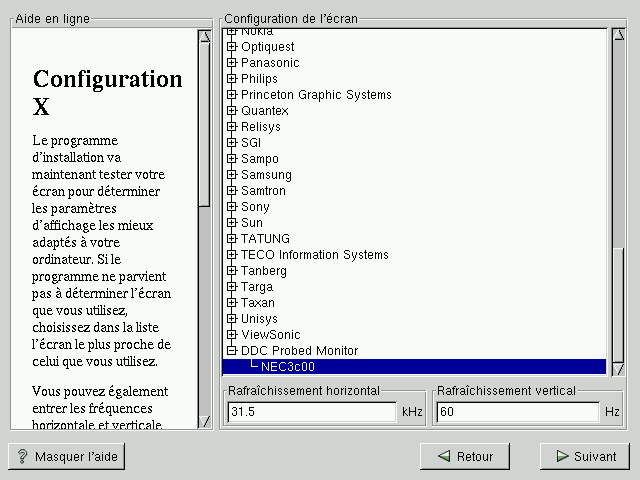640x480 pixels.
Task: Click the Rafraîchissement horizontal input field
Action: tap(312, 412)
